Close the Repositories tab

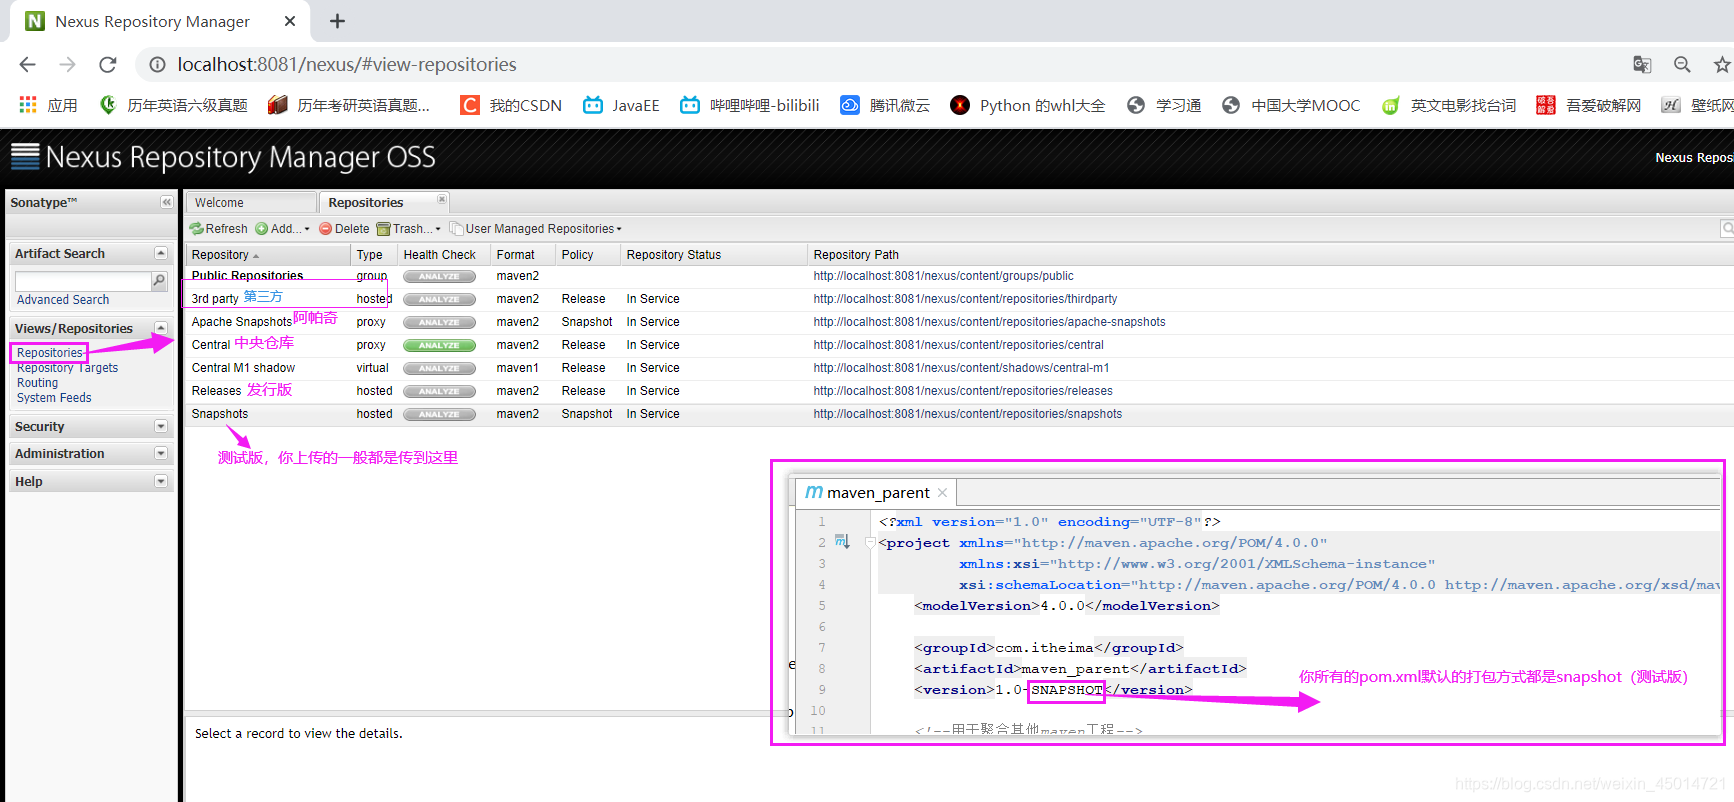click(x=441, y=199)
